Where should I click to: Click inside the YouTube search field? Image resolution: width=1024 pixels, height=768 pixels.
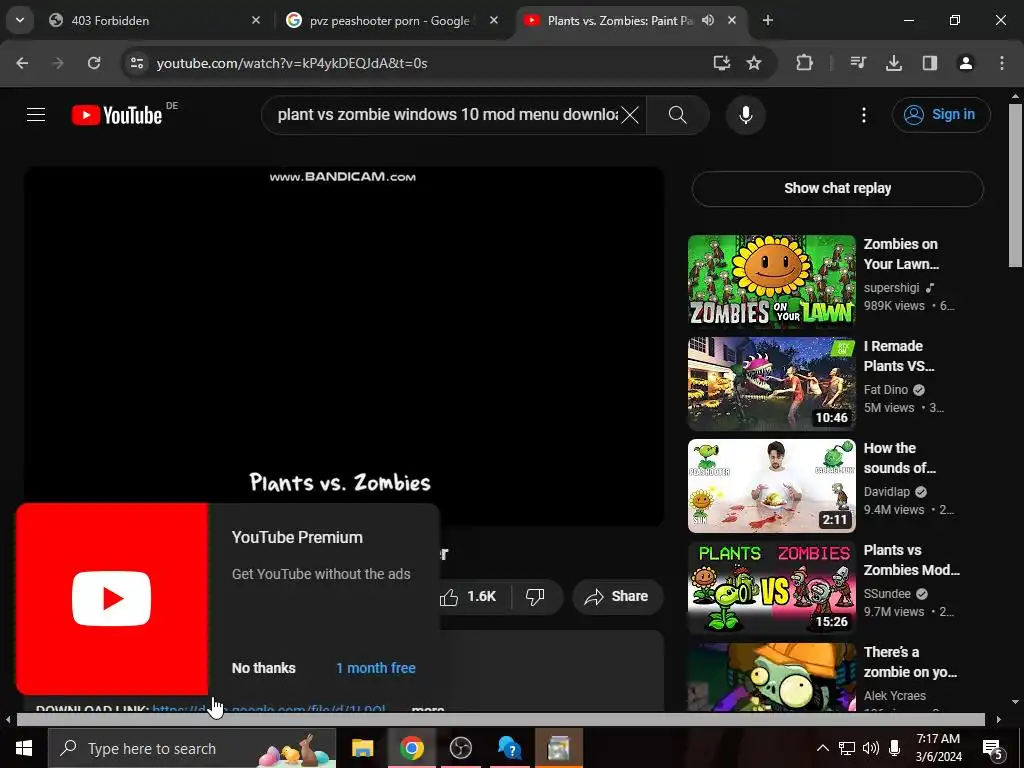point(447,115)
